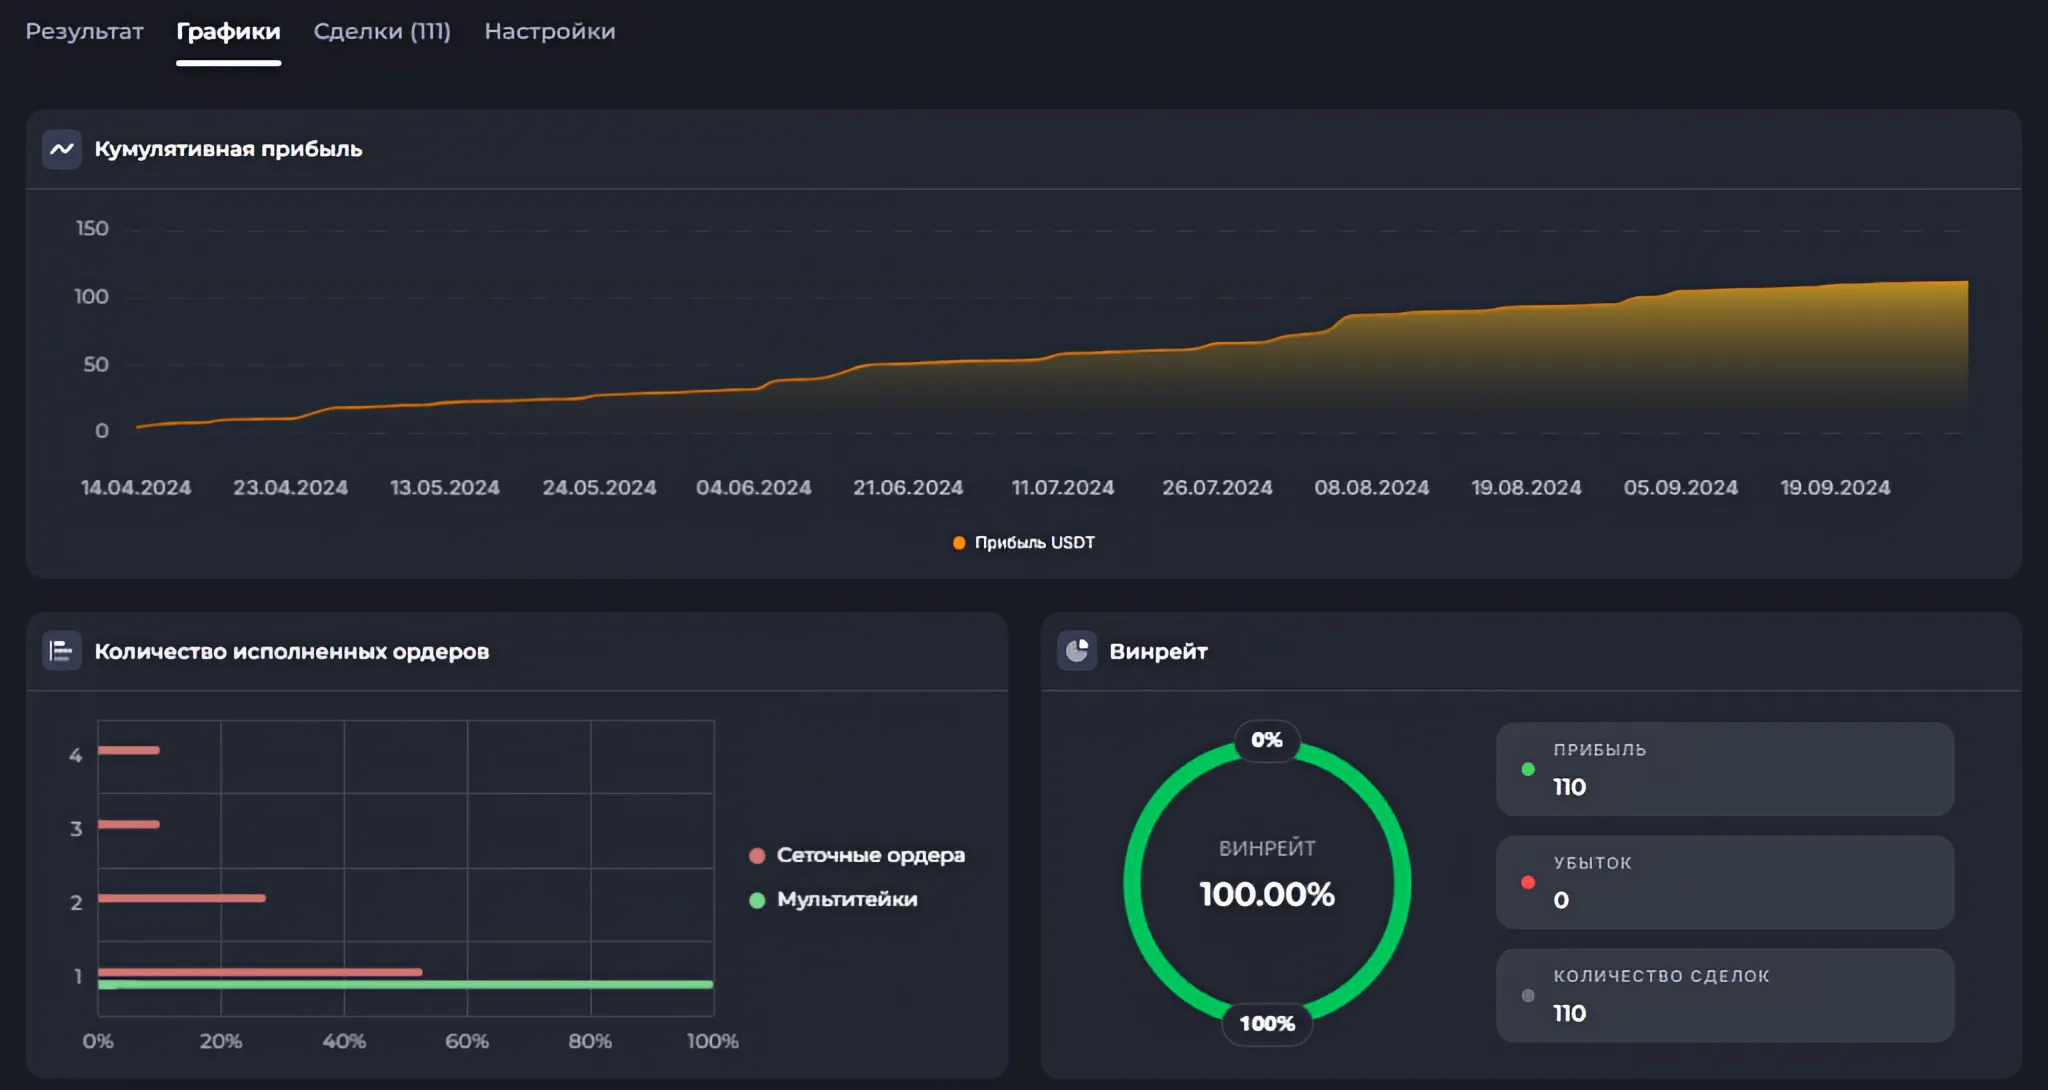The height and width of the screenshot is (1090, 2048).
Task: Click the winrate pie chart icon
Action: coord(1077,651)
